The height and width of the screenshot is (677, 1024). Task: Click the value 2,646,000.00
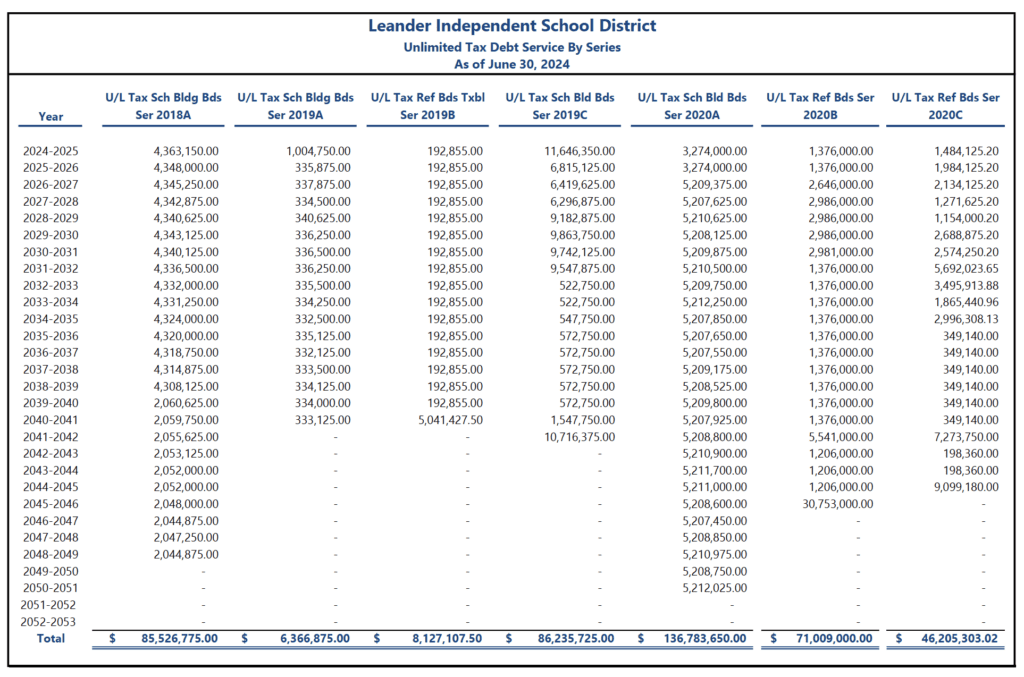(840, 185)
